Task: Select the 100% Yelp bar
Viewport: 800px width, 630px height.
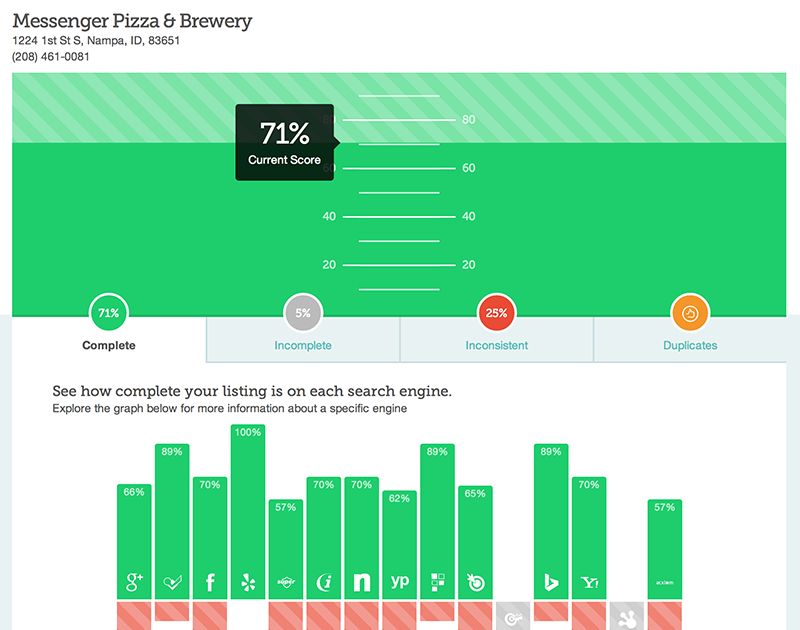Action: [x=248, y=512]
